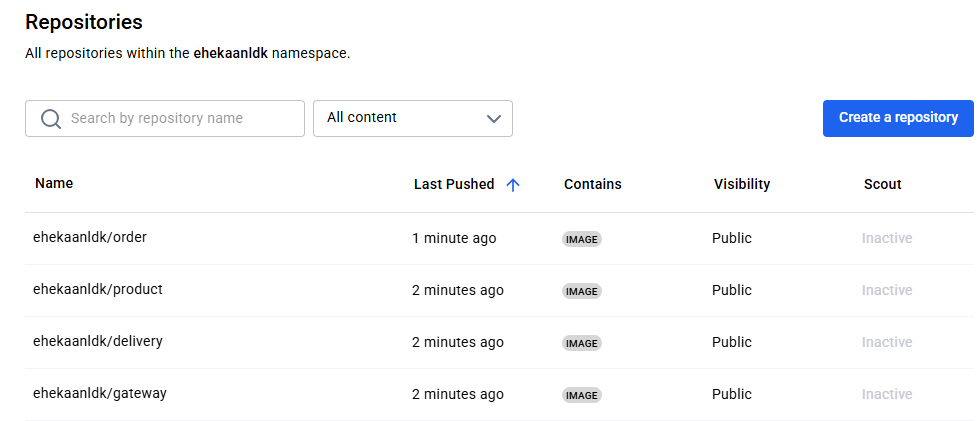Open the ehekaanldk/gateway repository

click(x=99, y=394)
